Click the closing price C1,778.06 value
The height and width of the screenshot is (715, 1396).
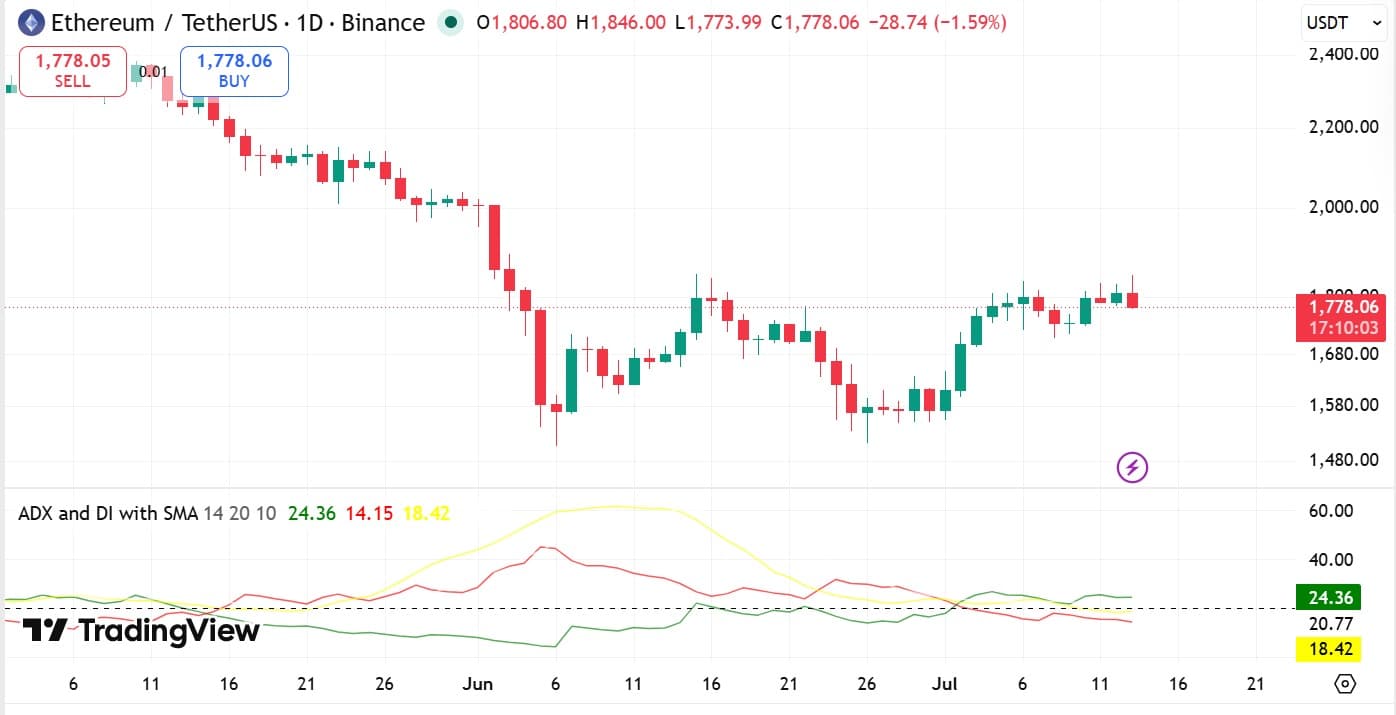coord(814,22)
